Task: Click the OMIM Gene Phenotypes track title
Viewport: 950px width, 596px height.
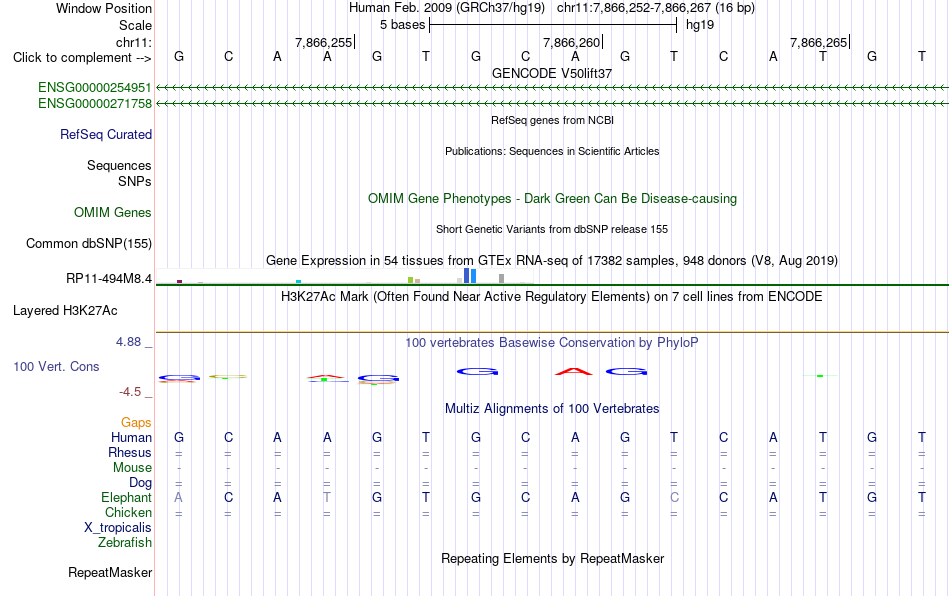Action: (552, 199)
